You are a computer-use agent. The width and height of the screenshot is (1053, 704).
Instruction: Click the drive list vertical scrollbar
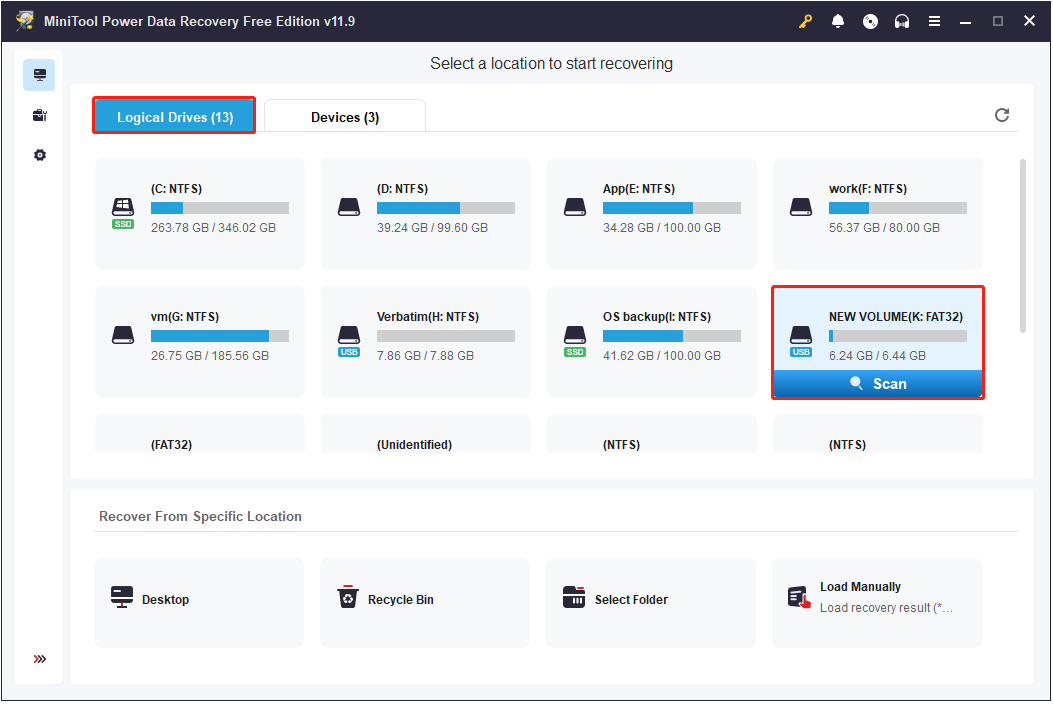pos(1021,245)
